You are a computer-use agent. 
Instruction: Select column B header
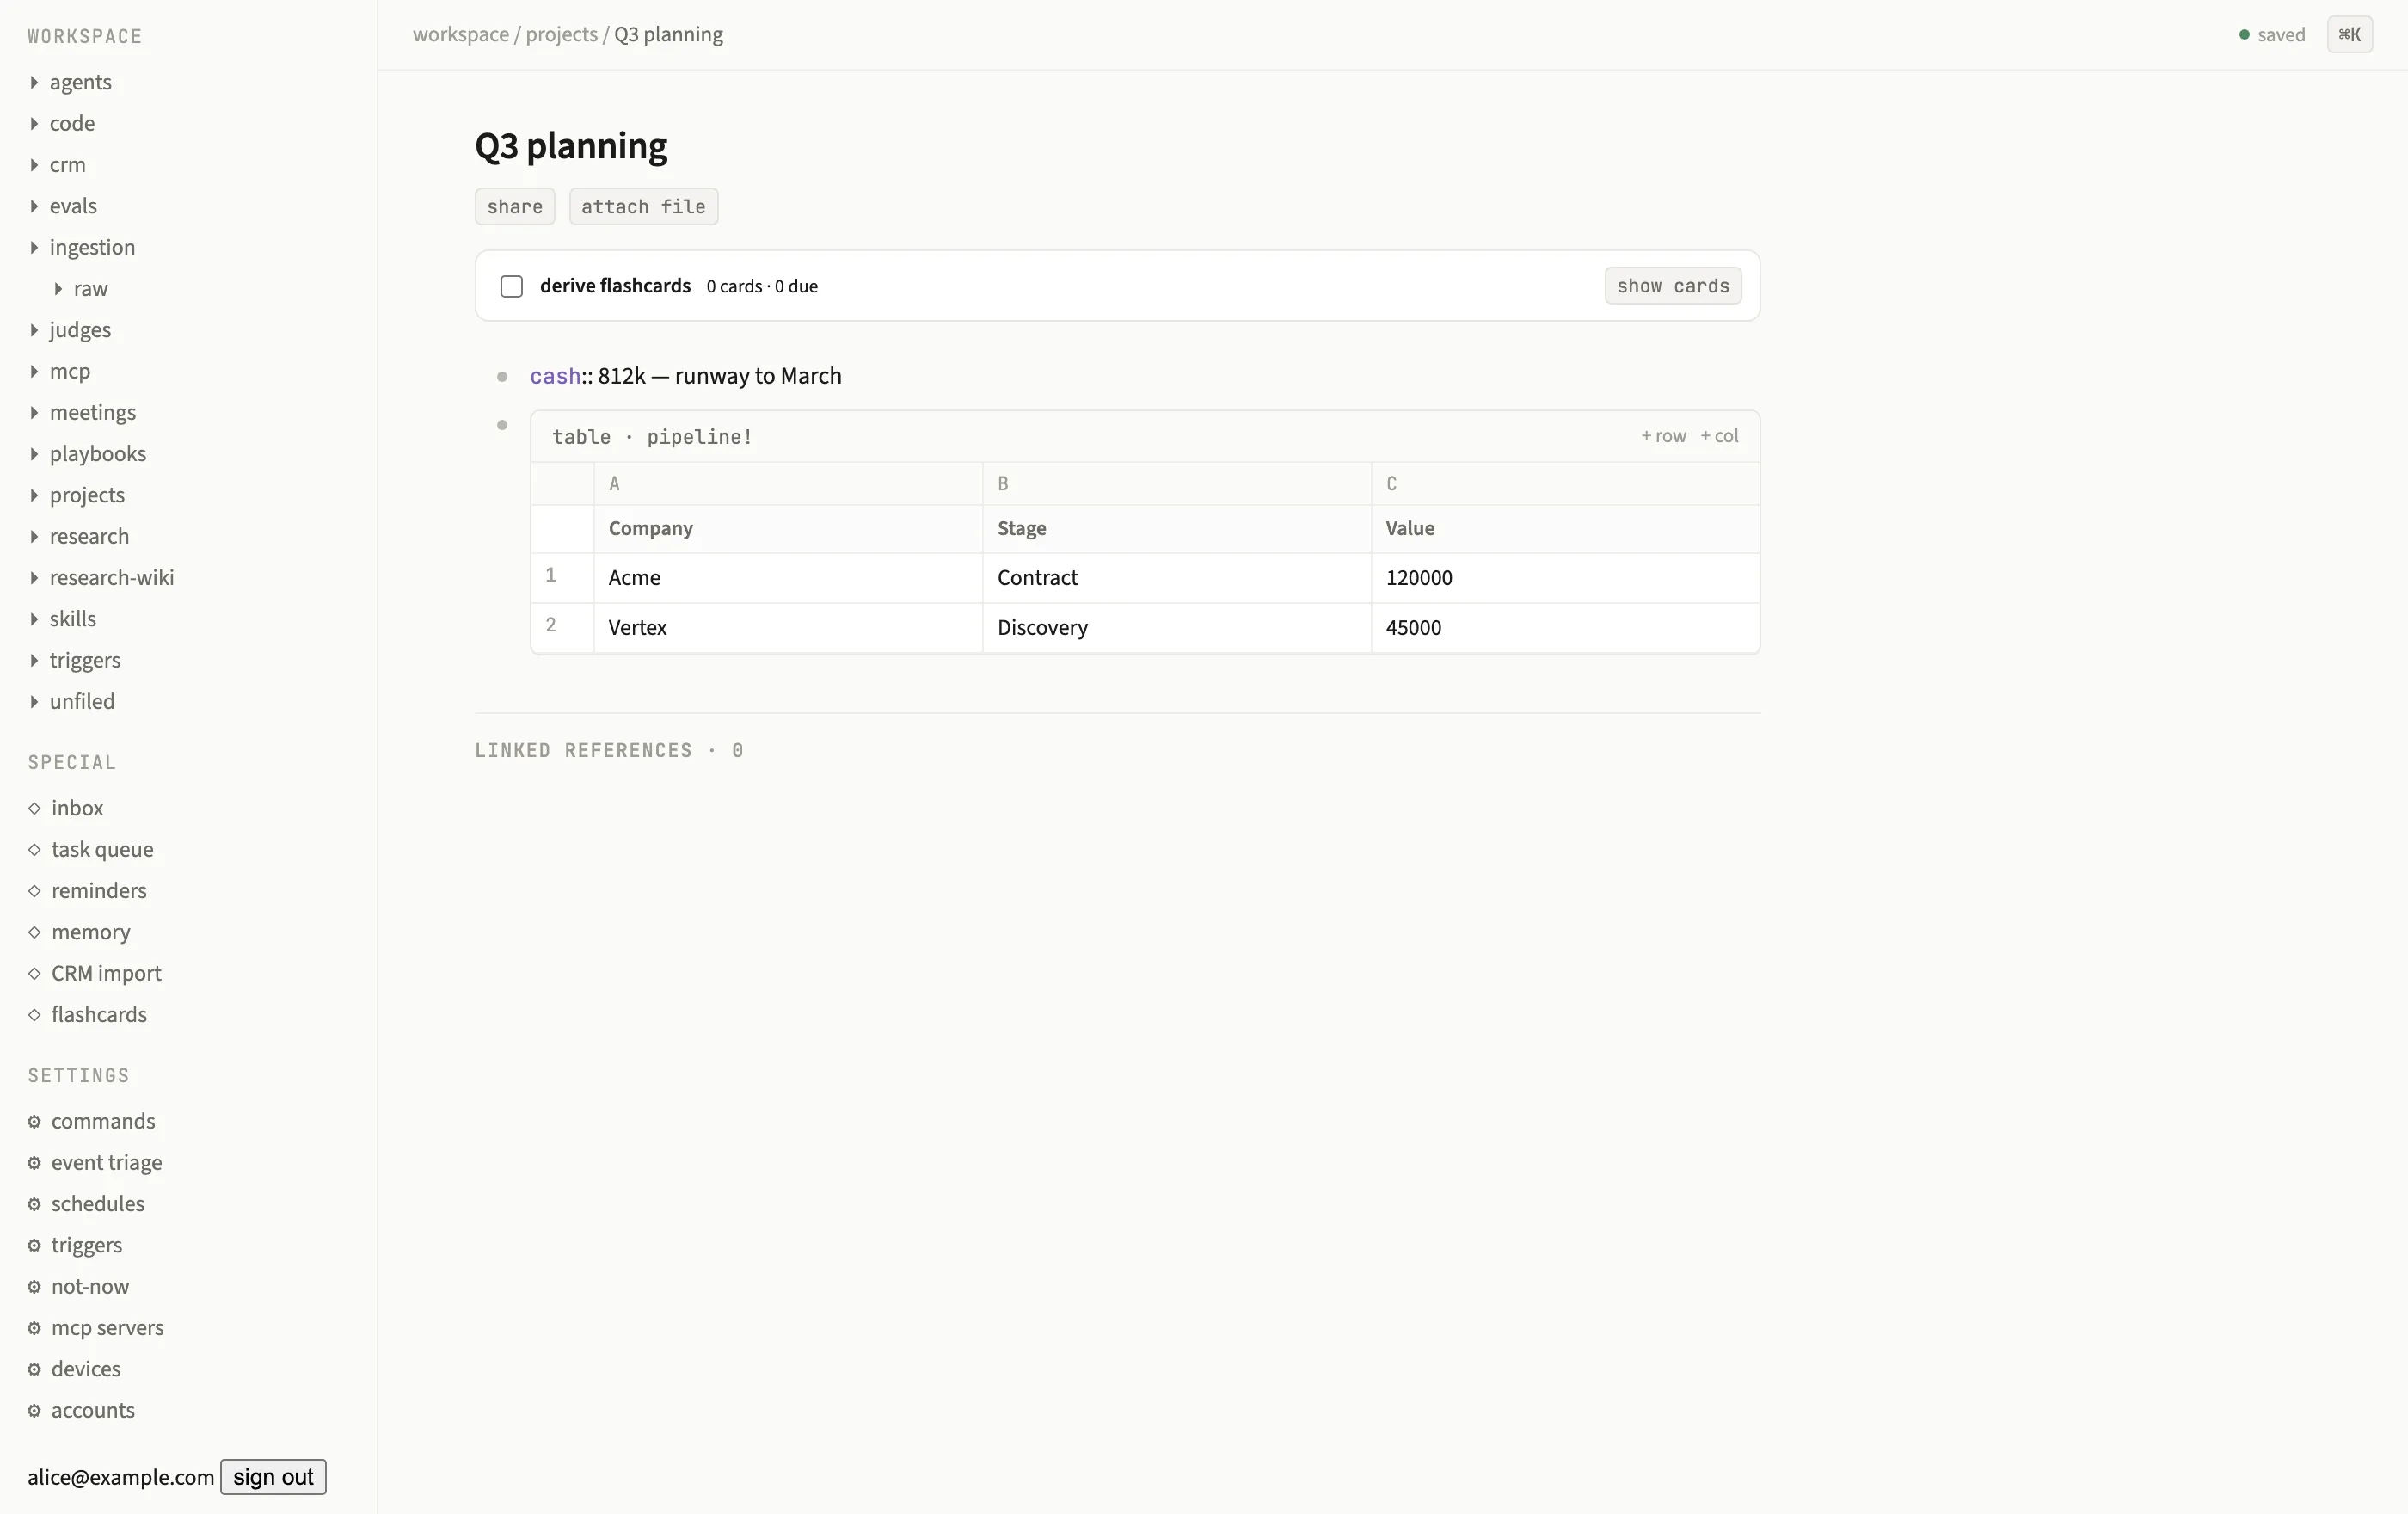tap(1176, 484)
